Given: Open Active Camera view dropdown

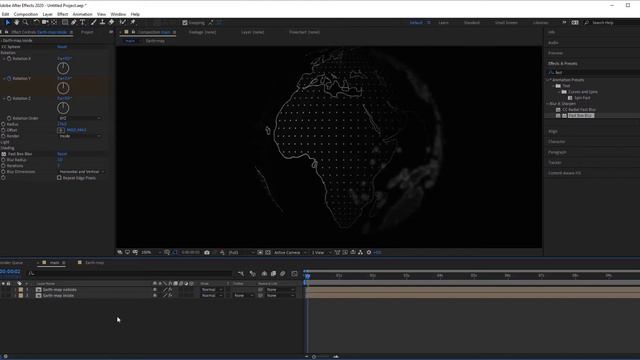Looking at the screenshot, I should pos(290,253).
